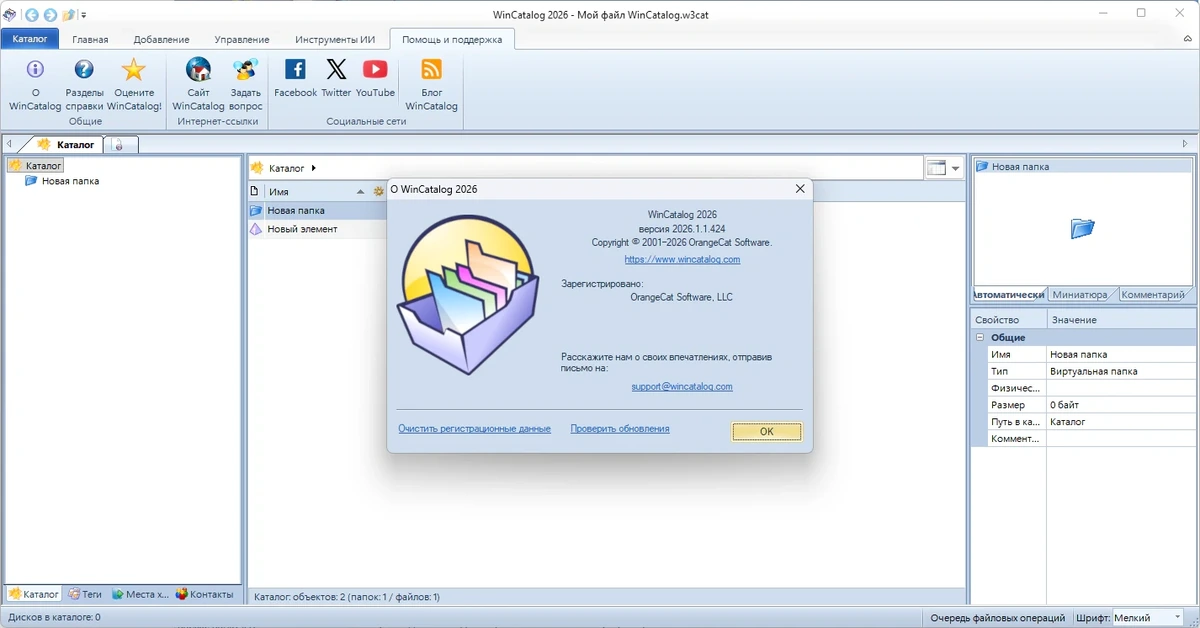Screen dimensions: 1200x628
Task: Click the Очередь файловых операций status button
Action: tap(996, 617)
